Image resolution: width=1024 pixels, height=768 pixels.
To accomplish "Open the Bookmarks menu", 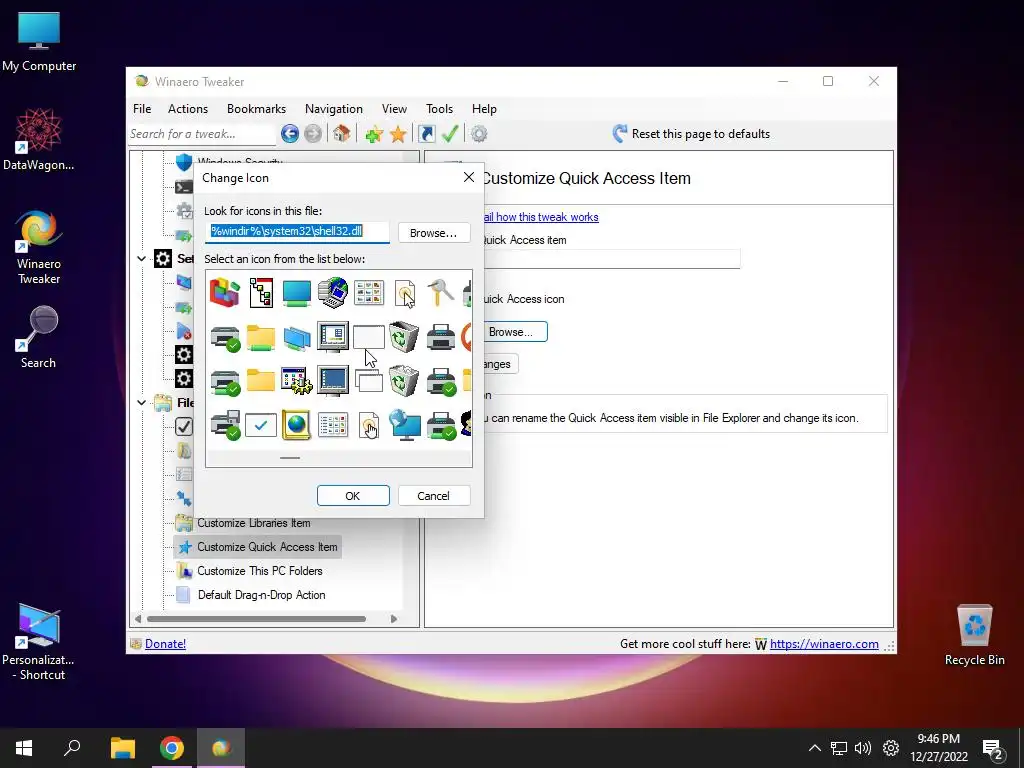I will coord(257,109).
